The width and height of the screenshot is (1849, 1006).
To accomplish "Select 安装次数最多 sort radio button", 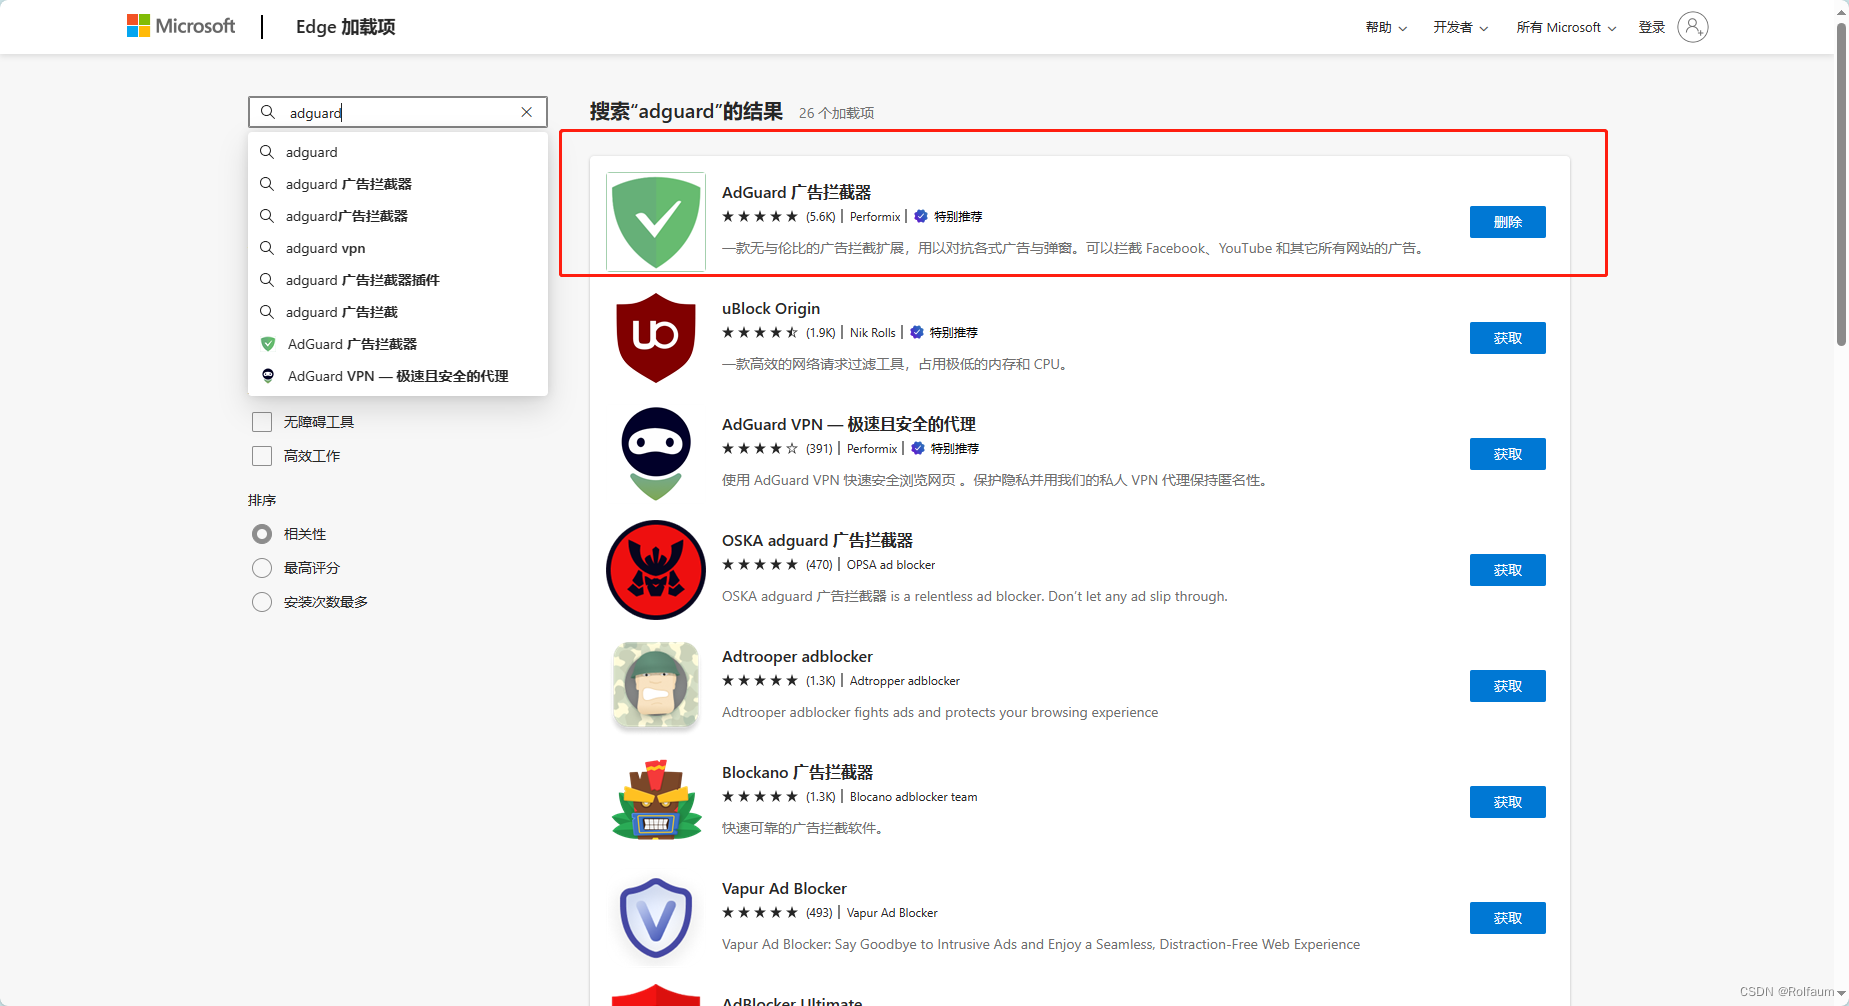I will coord(262,602).
